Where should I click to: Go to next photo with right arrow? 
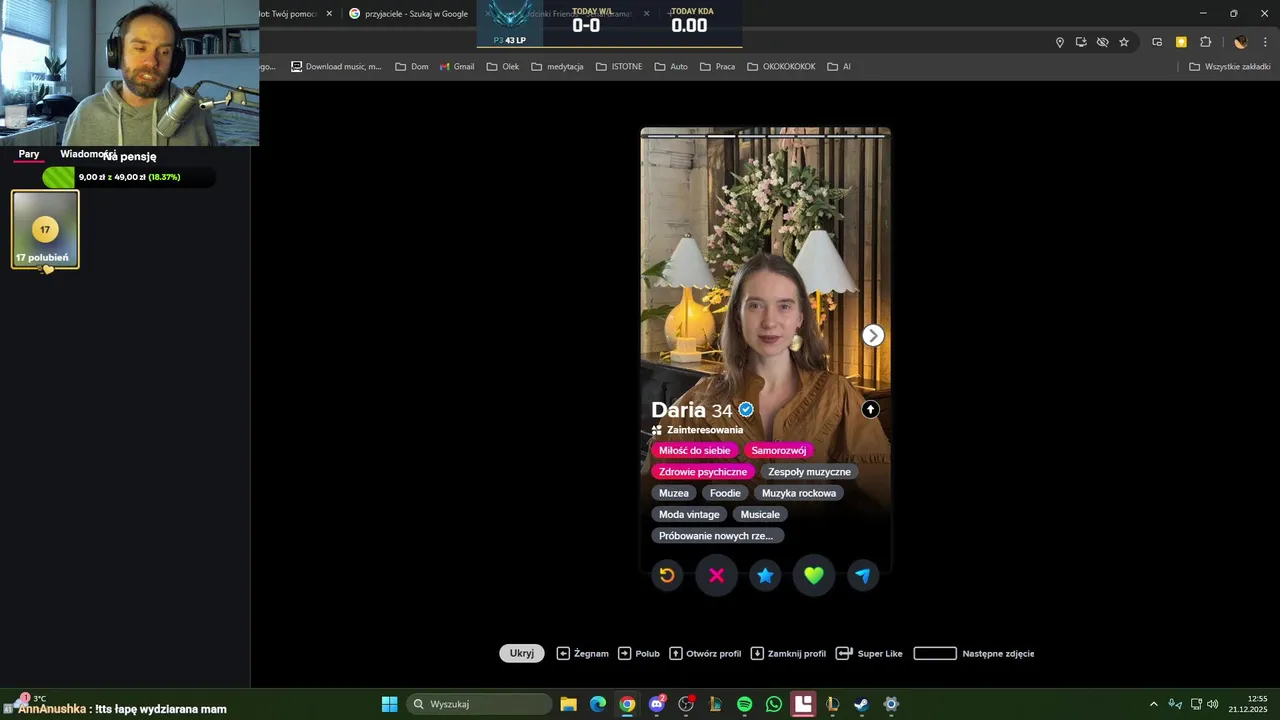873,336
